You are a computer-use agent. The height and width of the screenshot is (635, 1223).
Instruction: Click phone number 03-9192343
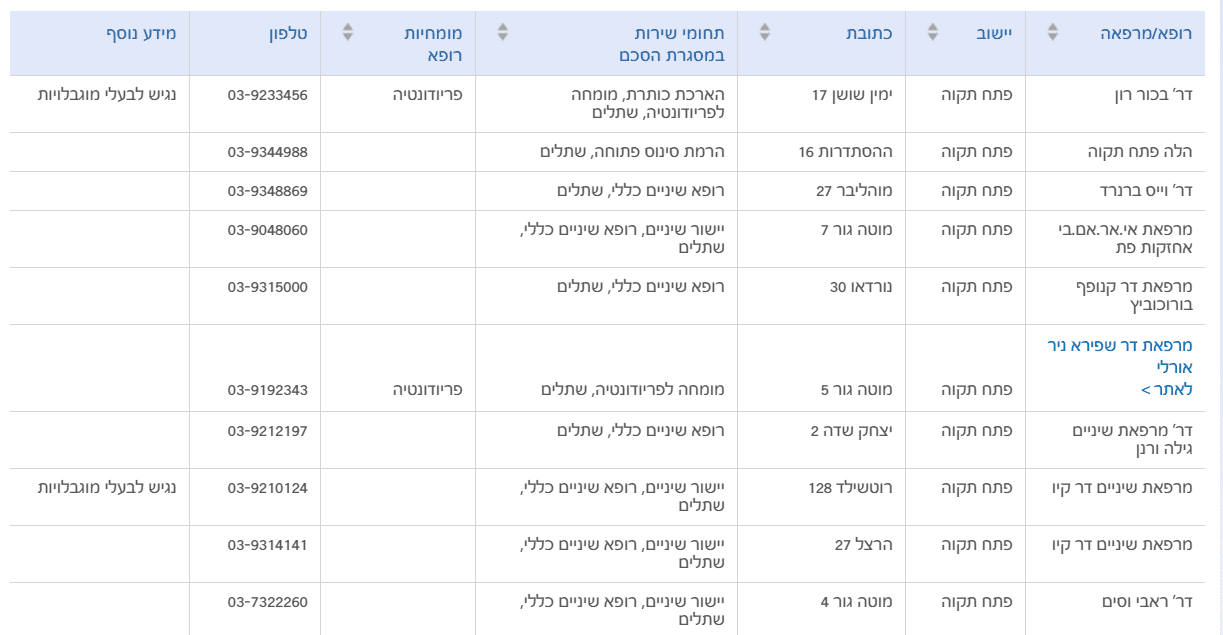point(267,389)
